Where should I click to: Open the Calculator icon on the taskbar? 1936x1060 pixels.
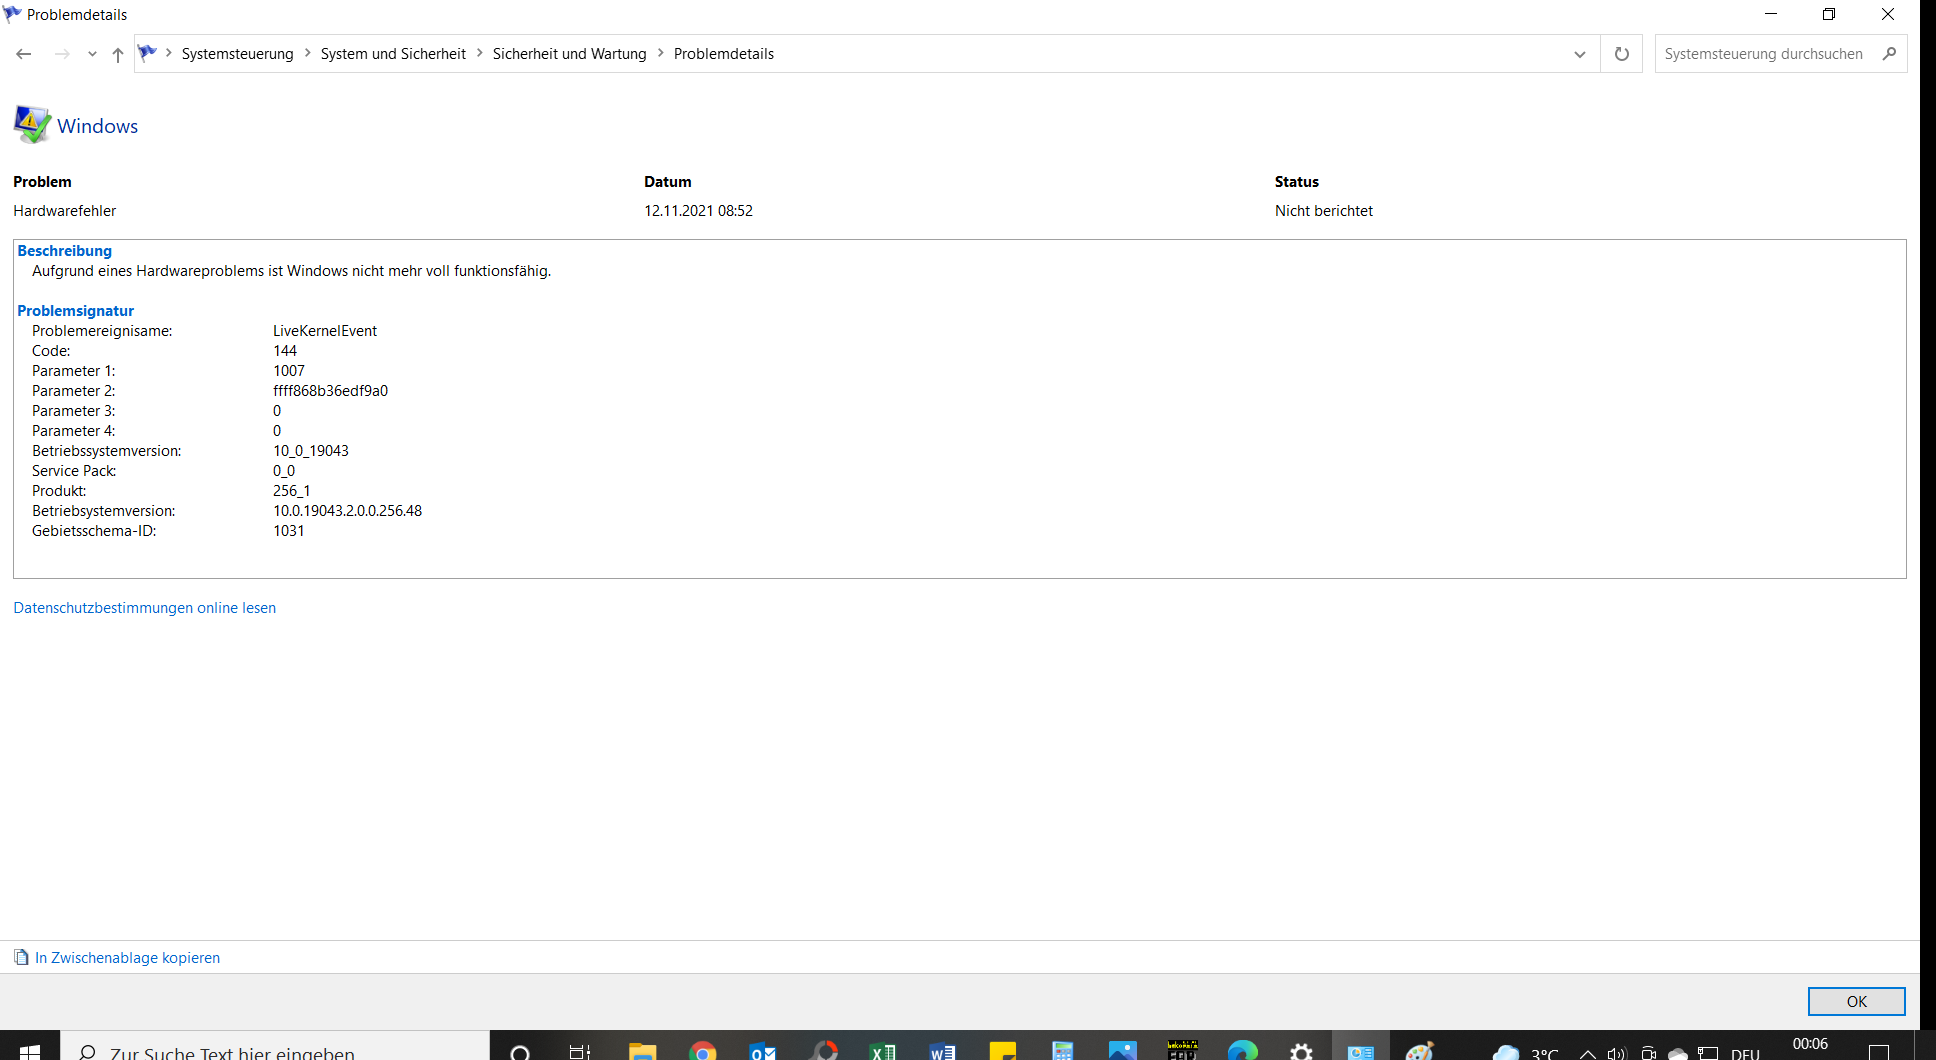tap(1062, 1050)
